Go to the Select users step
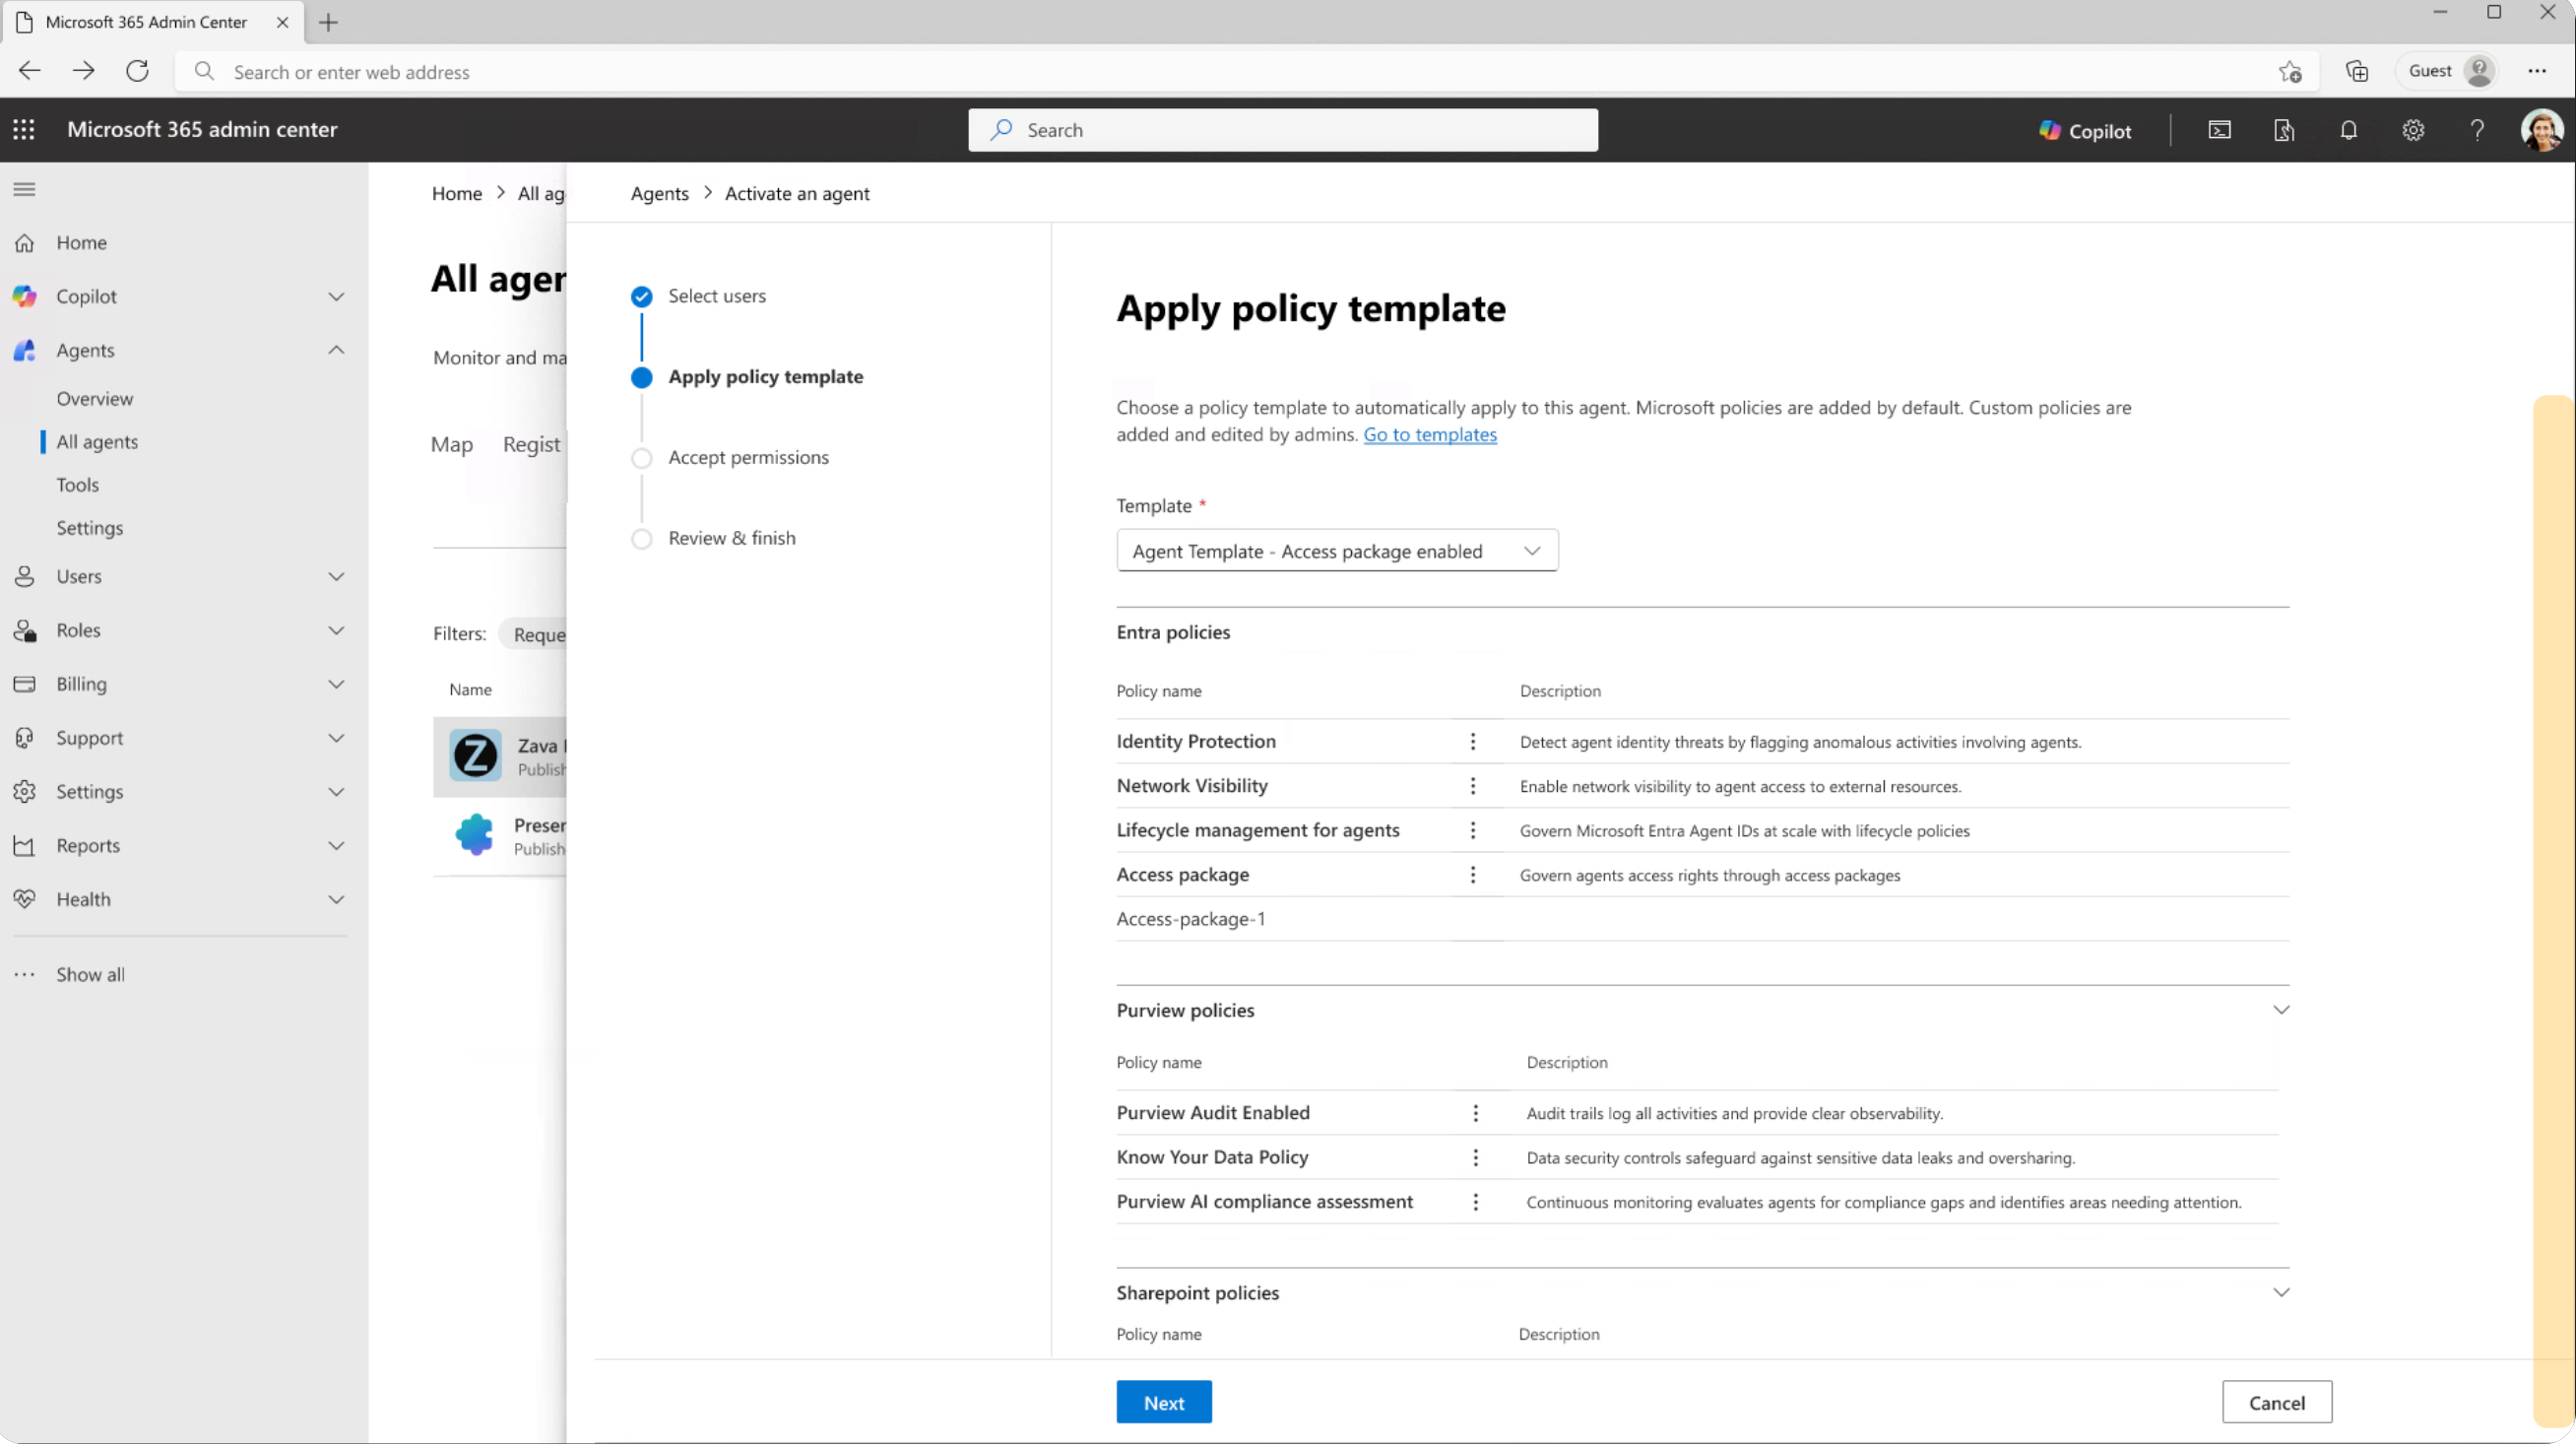This screenshot has height=1446, width=2576. click(x=716, y=296)
